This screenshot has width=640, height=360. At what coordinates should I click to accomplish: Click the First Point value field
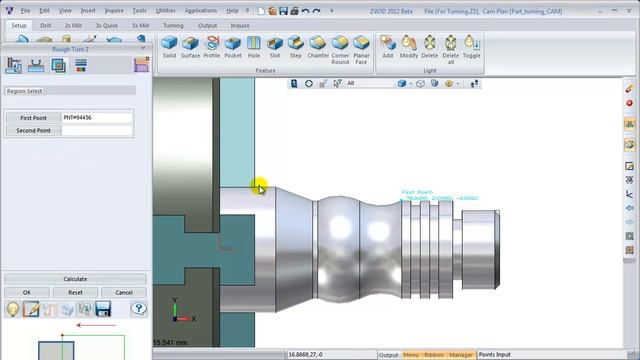click(x=97, y=118)
